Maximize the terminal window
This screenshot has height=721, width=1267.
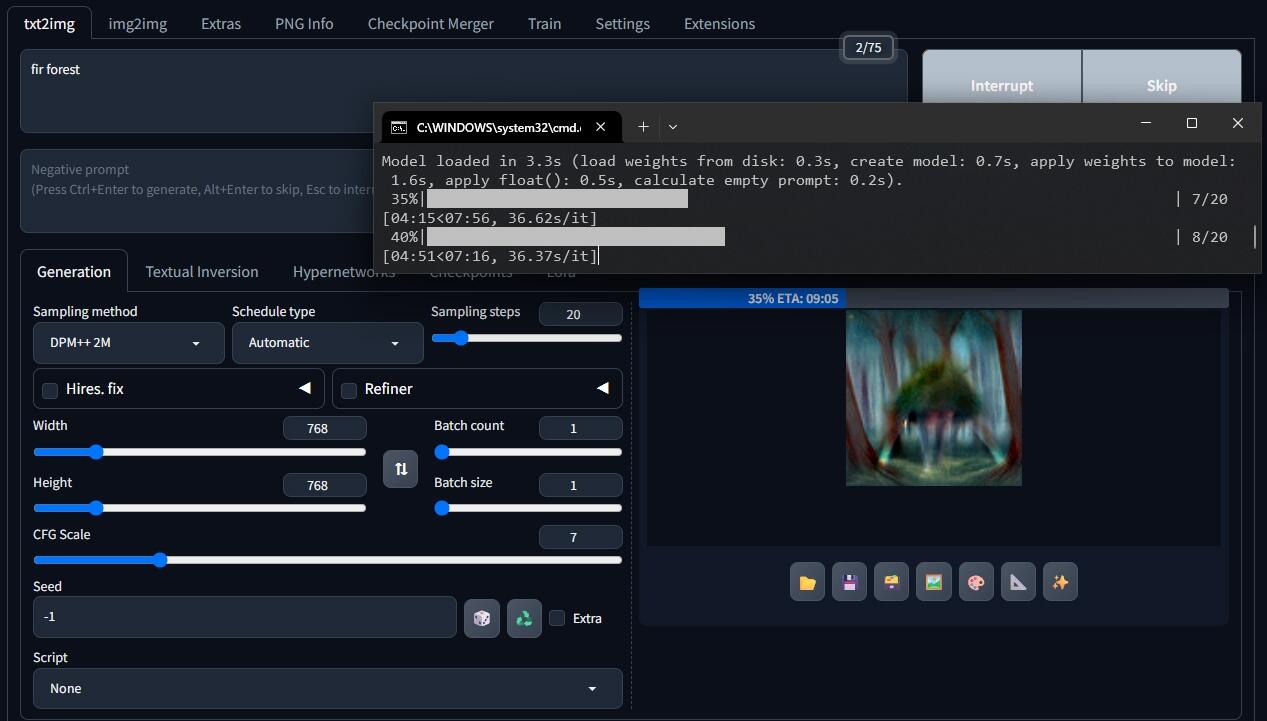point(1191,123)
